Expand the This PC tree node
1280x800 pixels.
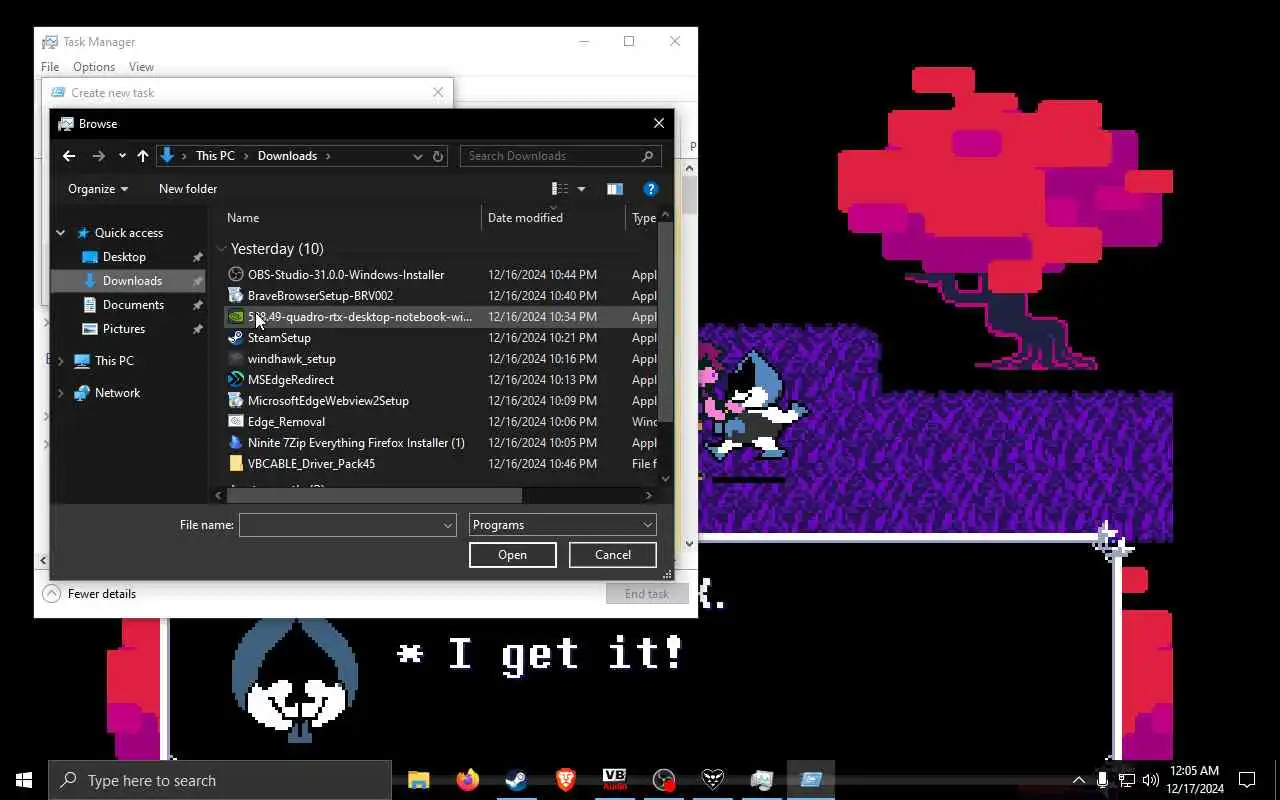point(61,361)
